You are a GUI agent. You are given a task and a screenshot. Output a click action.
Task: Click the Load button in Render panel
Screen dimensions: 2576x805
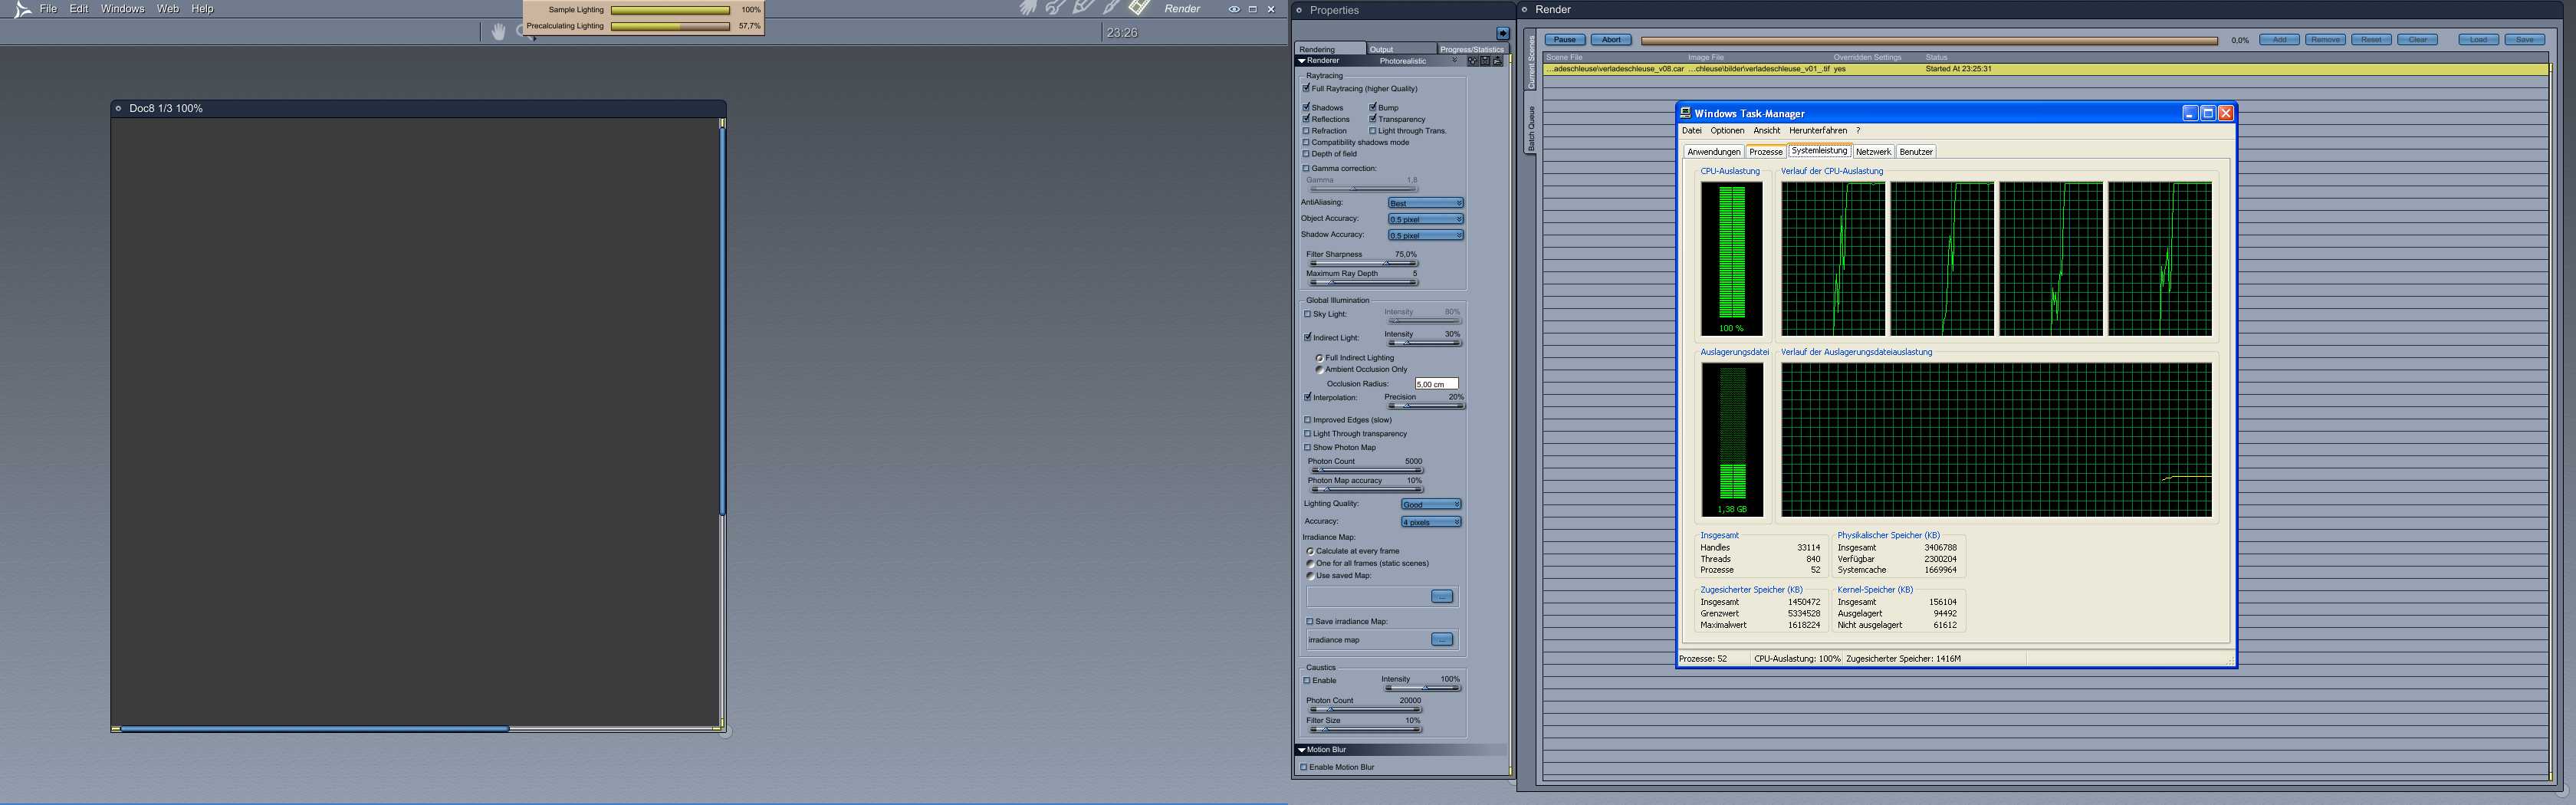(x=2478, y=40)
